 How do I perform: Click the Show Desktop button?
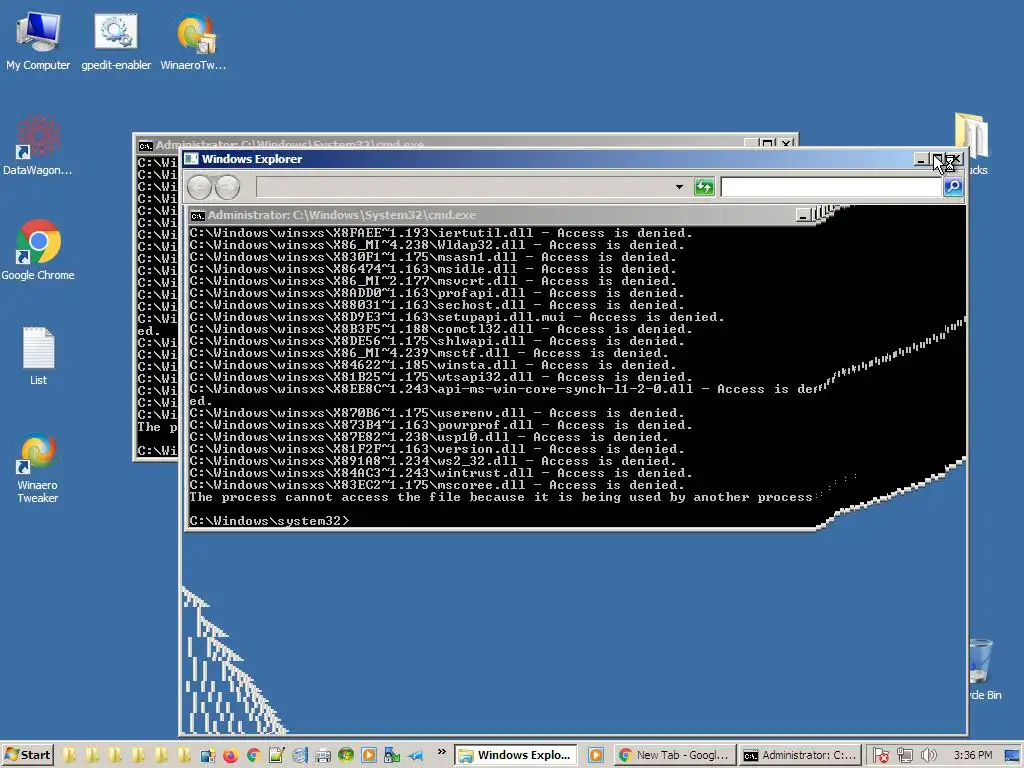coord(1013,756)
